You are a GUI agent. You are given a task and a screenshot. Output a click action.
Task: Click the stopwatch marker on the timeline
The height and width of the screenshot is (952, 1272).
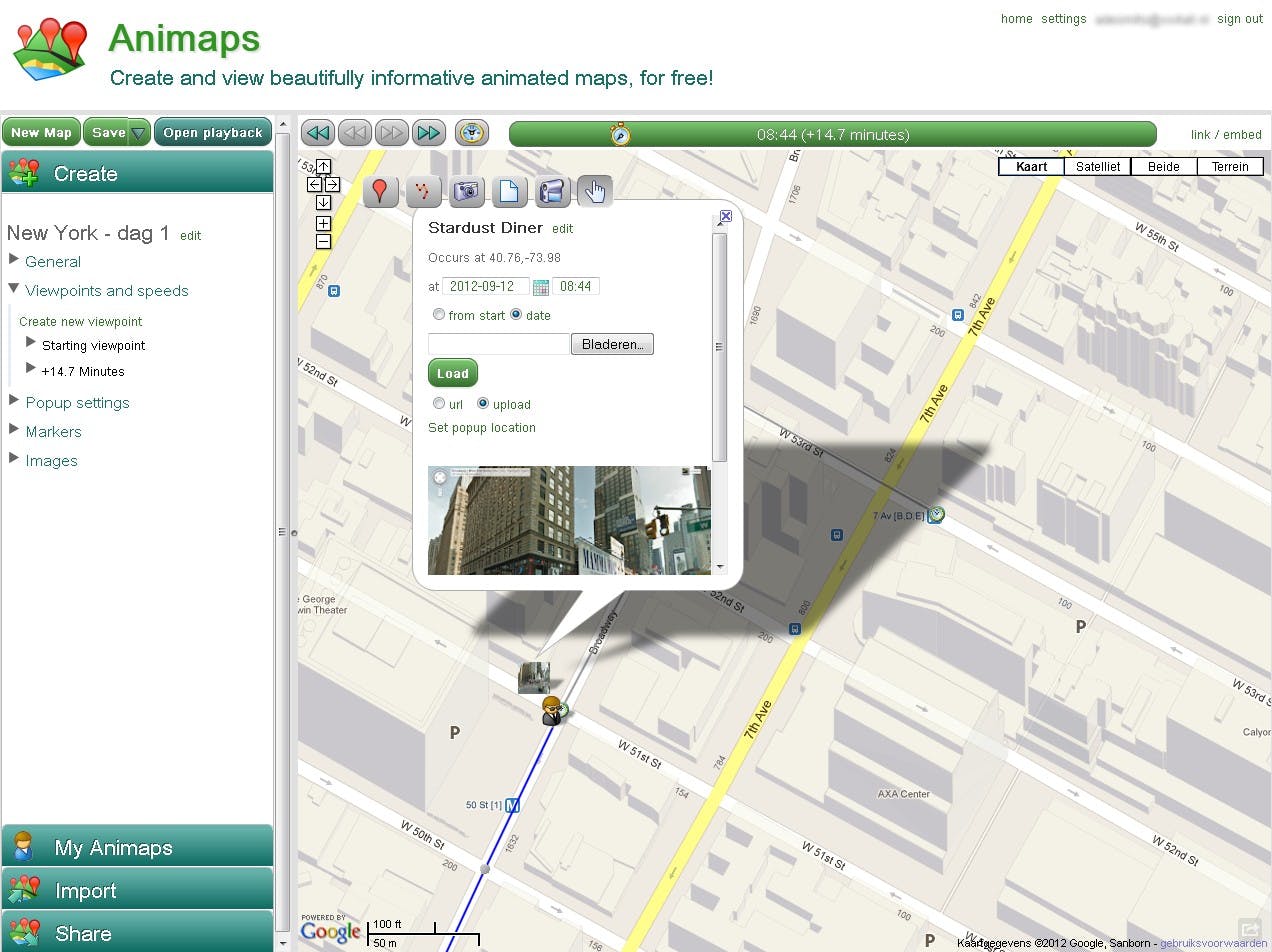pos(621,134)
